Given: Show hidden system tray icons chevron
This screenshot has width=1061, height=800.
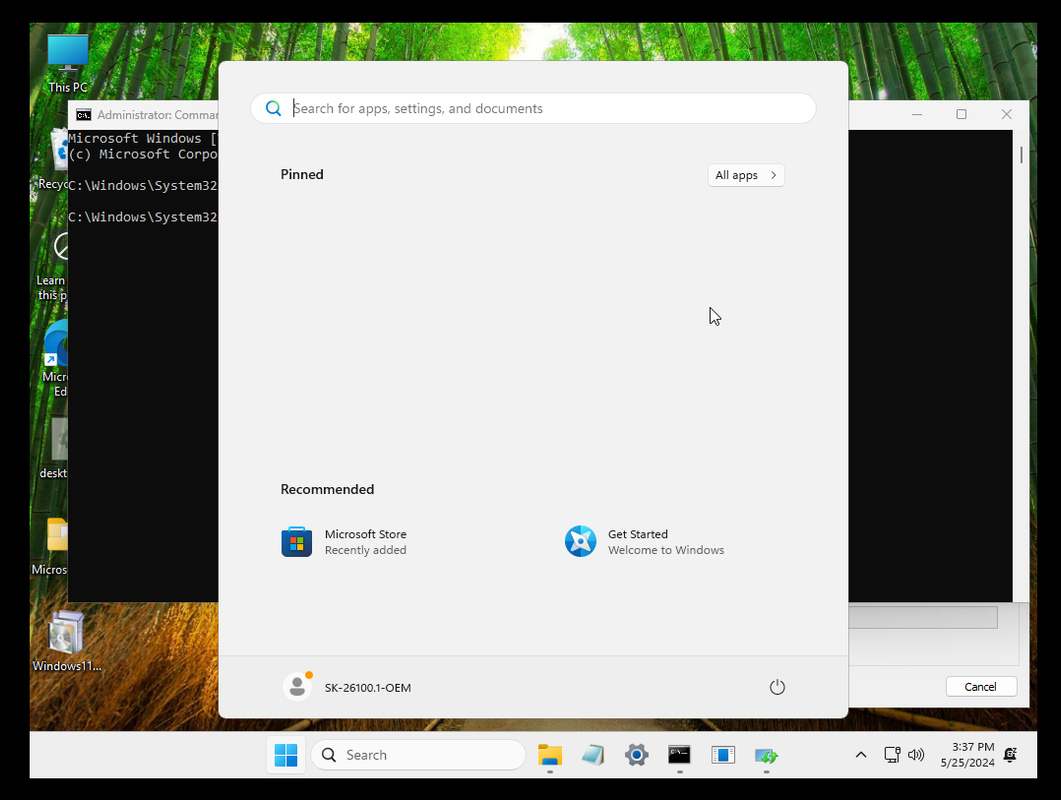Looking at the screenshot, I should pyautogui.click(x=861, y=755).
